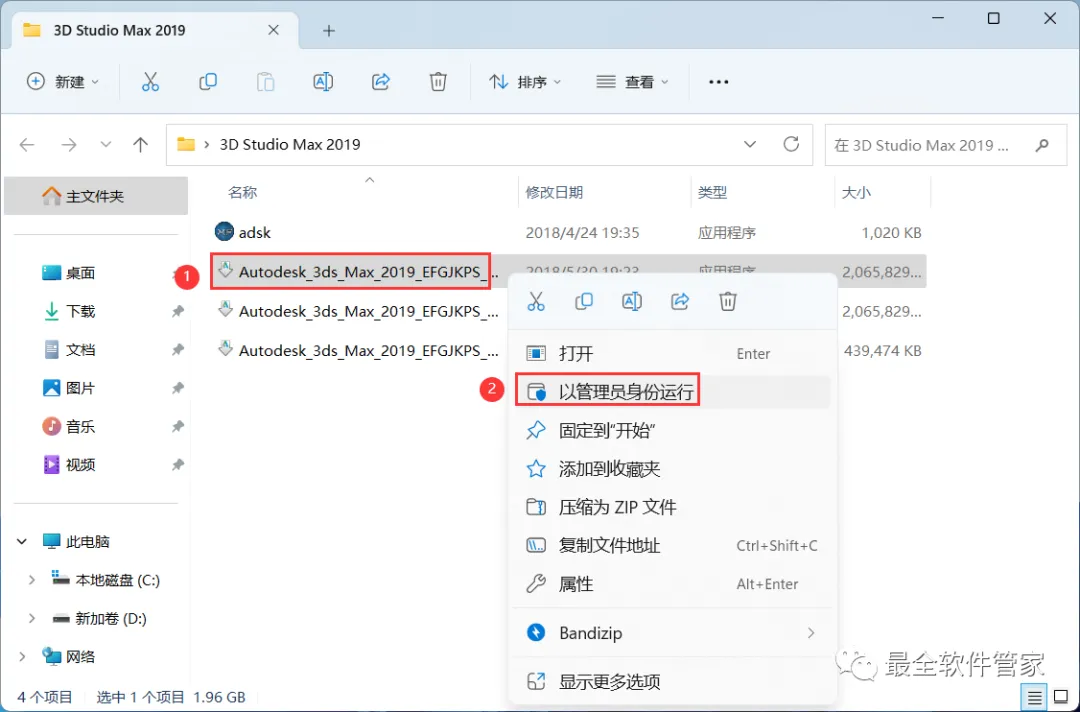Image resolution: width=1080 pixels, height=712 pixels.
Task: Go forward with the right arrow
Action: [69, 145]
